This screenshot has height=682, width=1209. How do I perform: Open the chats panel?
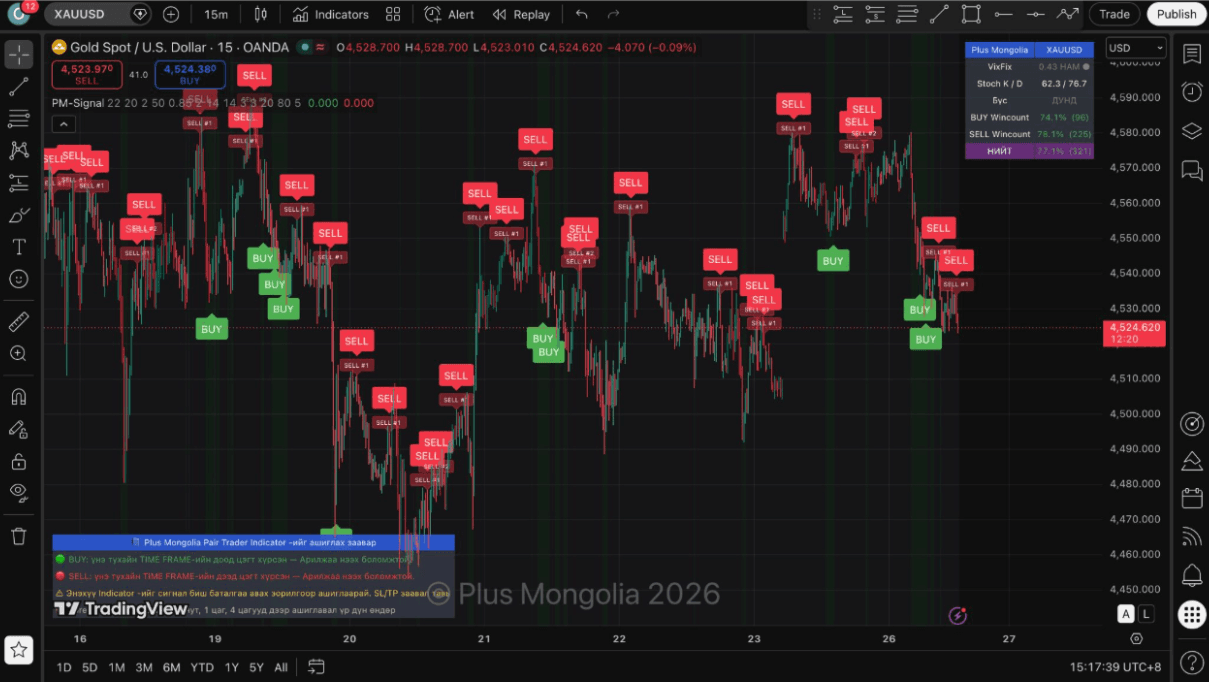tap(1191, 170)
